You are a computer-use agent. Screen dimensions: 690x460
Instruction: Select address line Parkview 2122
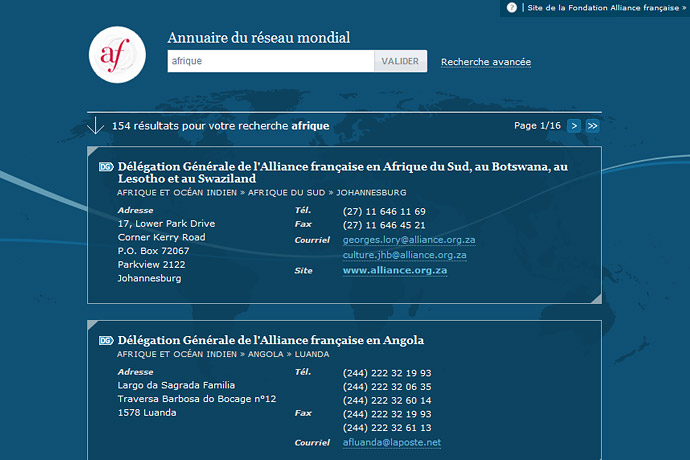pos(151,265)
